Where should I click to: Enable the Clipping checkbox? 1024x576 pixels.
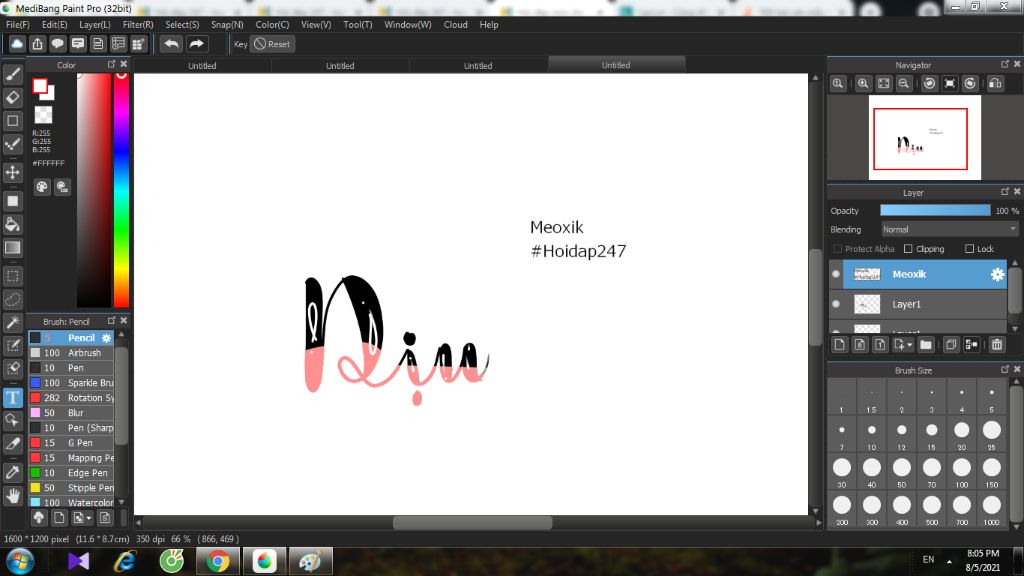pyautogui.click(x=908, y=249)
